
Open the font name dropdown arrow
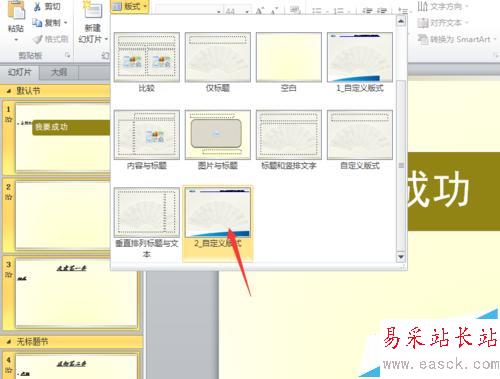219,12
